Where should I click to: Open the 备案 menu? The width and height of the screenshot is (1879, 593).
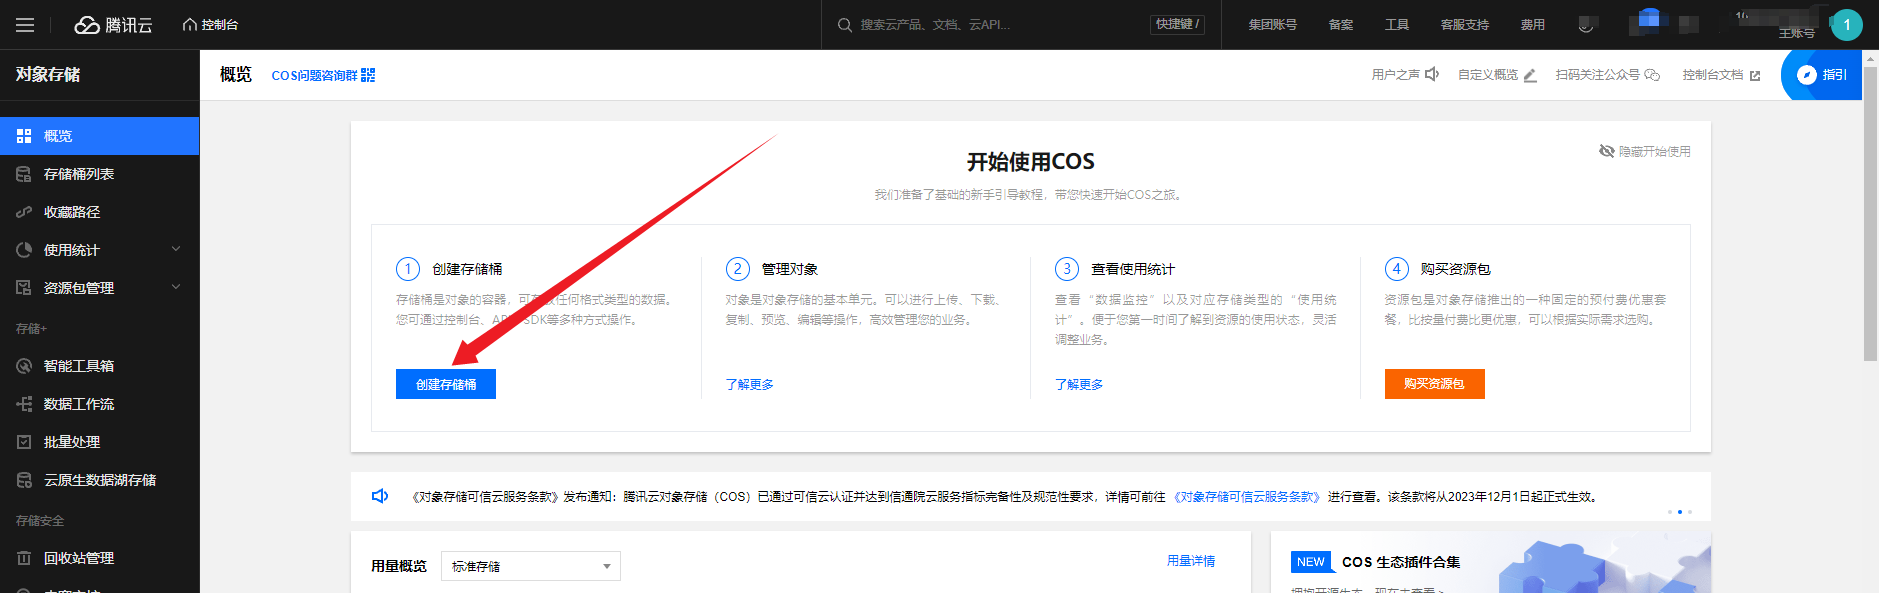click(1341, 25)
